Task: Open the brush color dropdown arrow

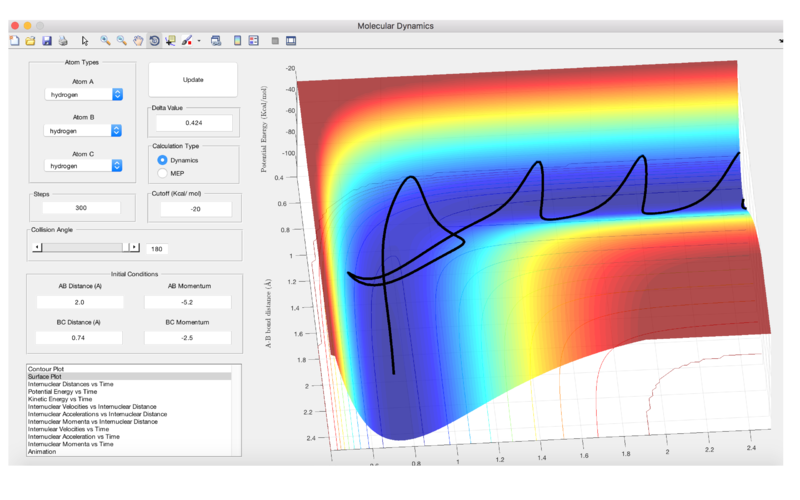Action: [199, 41]
